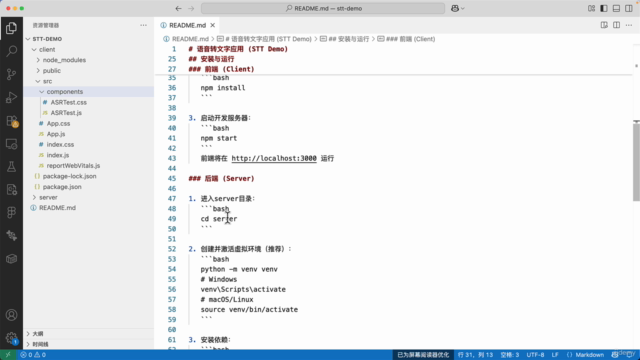Customize layout icon in title bar
The width and height of the screenshot is (640, 360).
click(591, 8)
